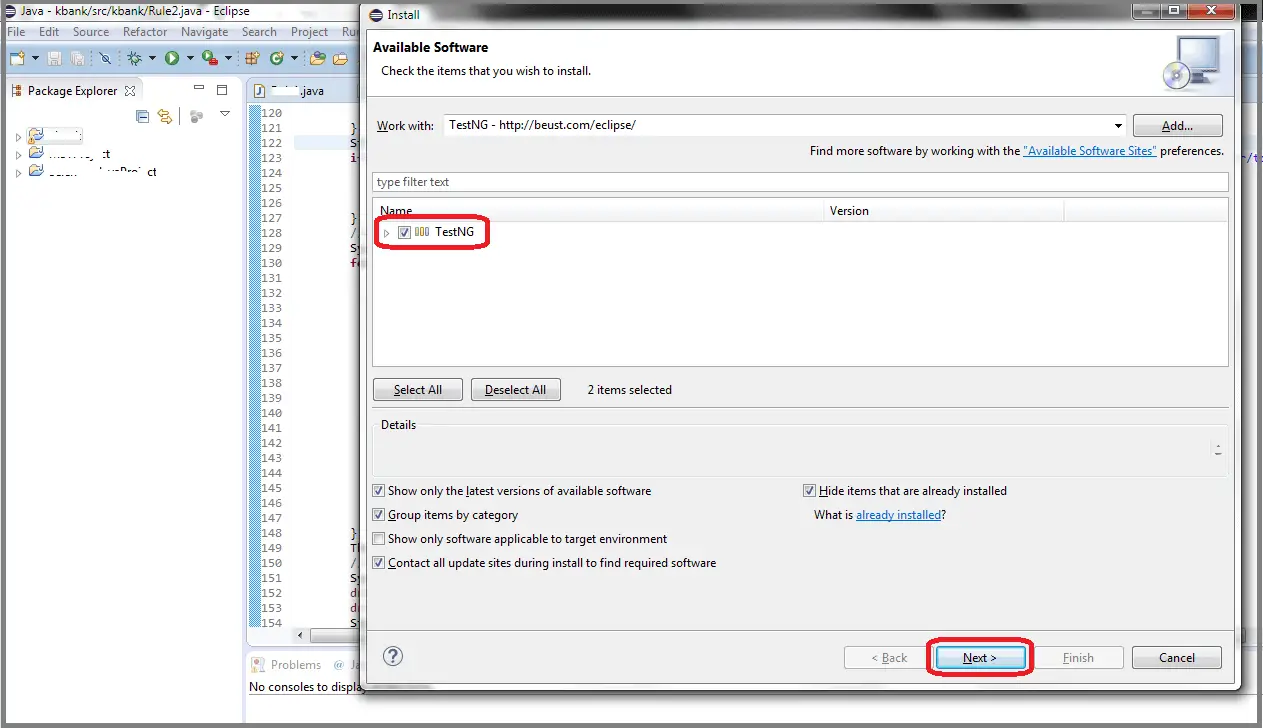Open the Debug configurations dropdown arrow

[152, 59]
